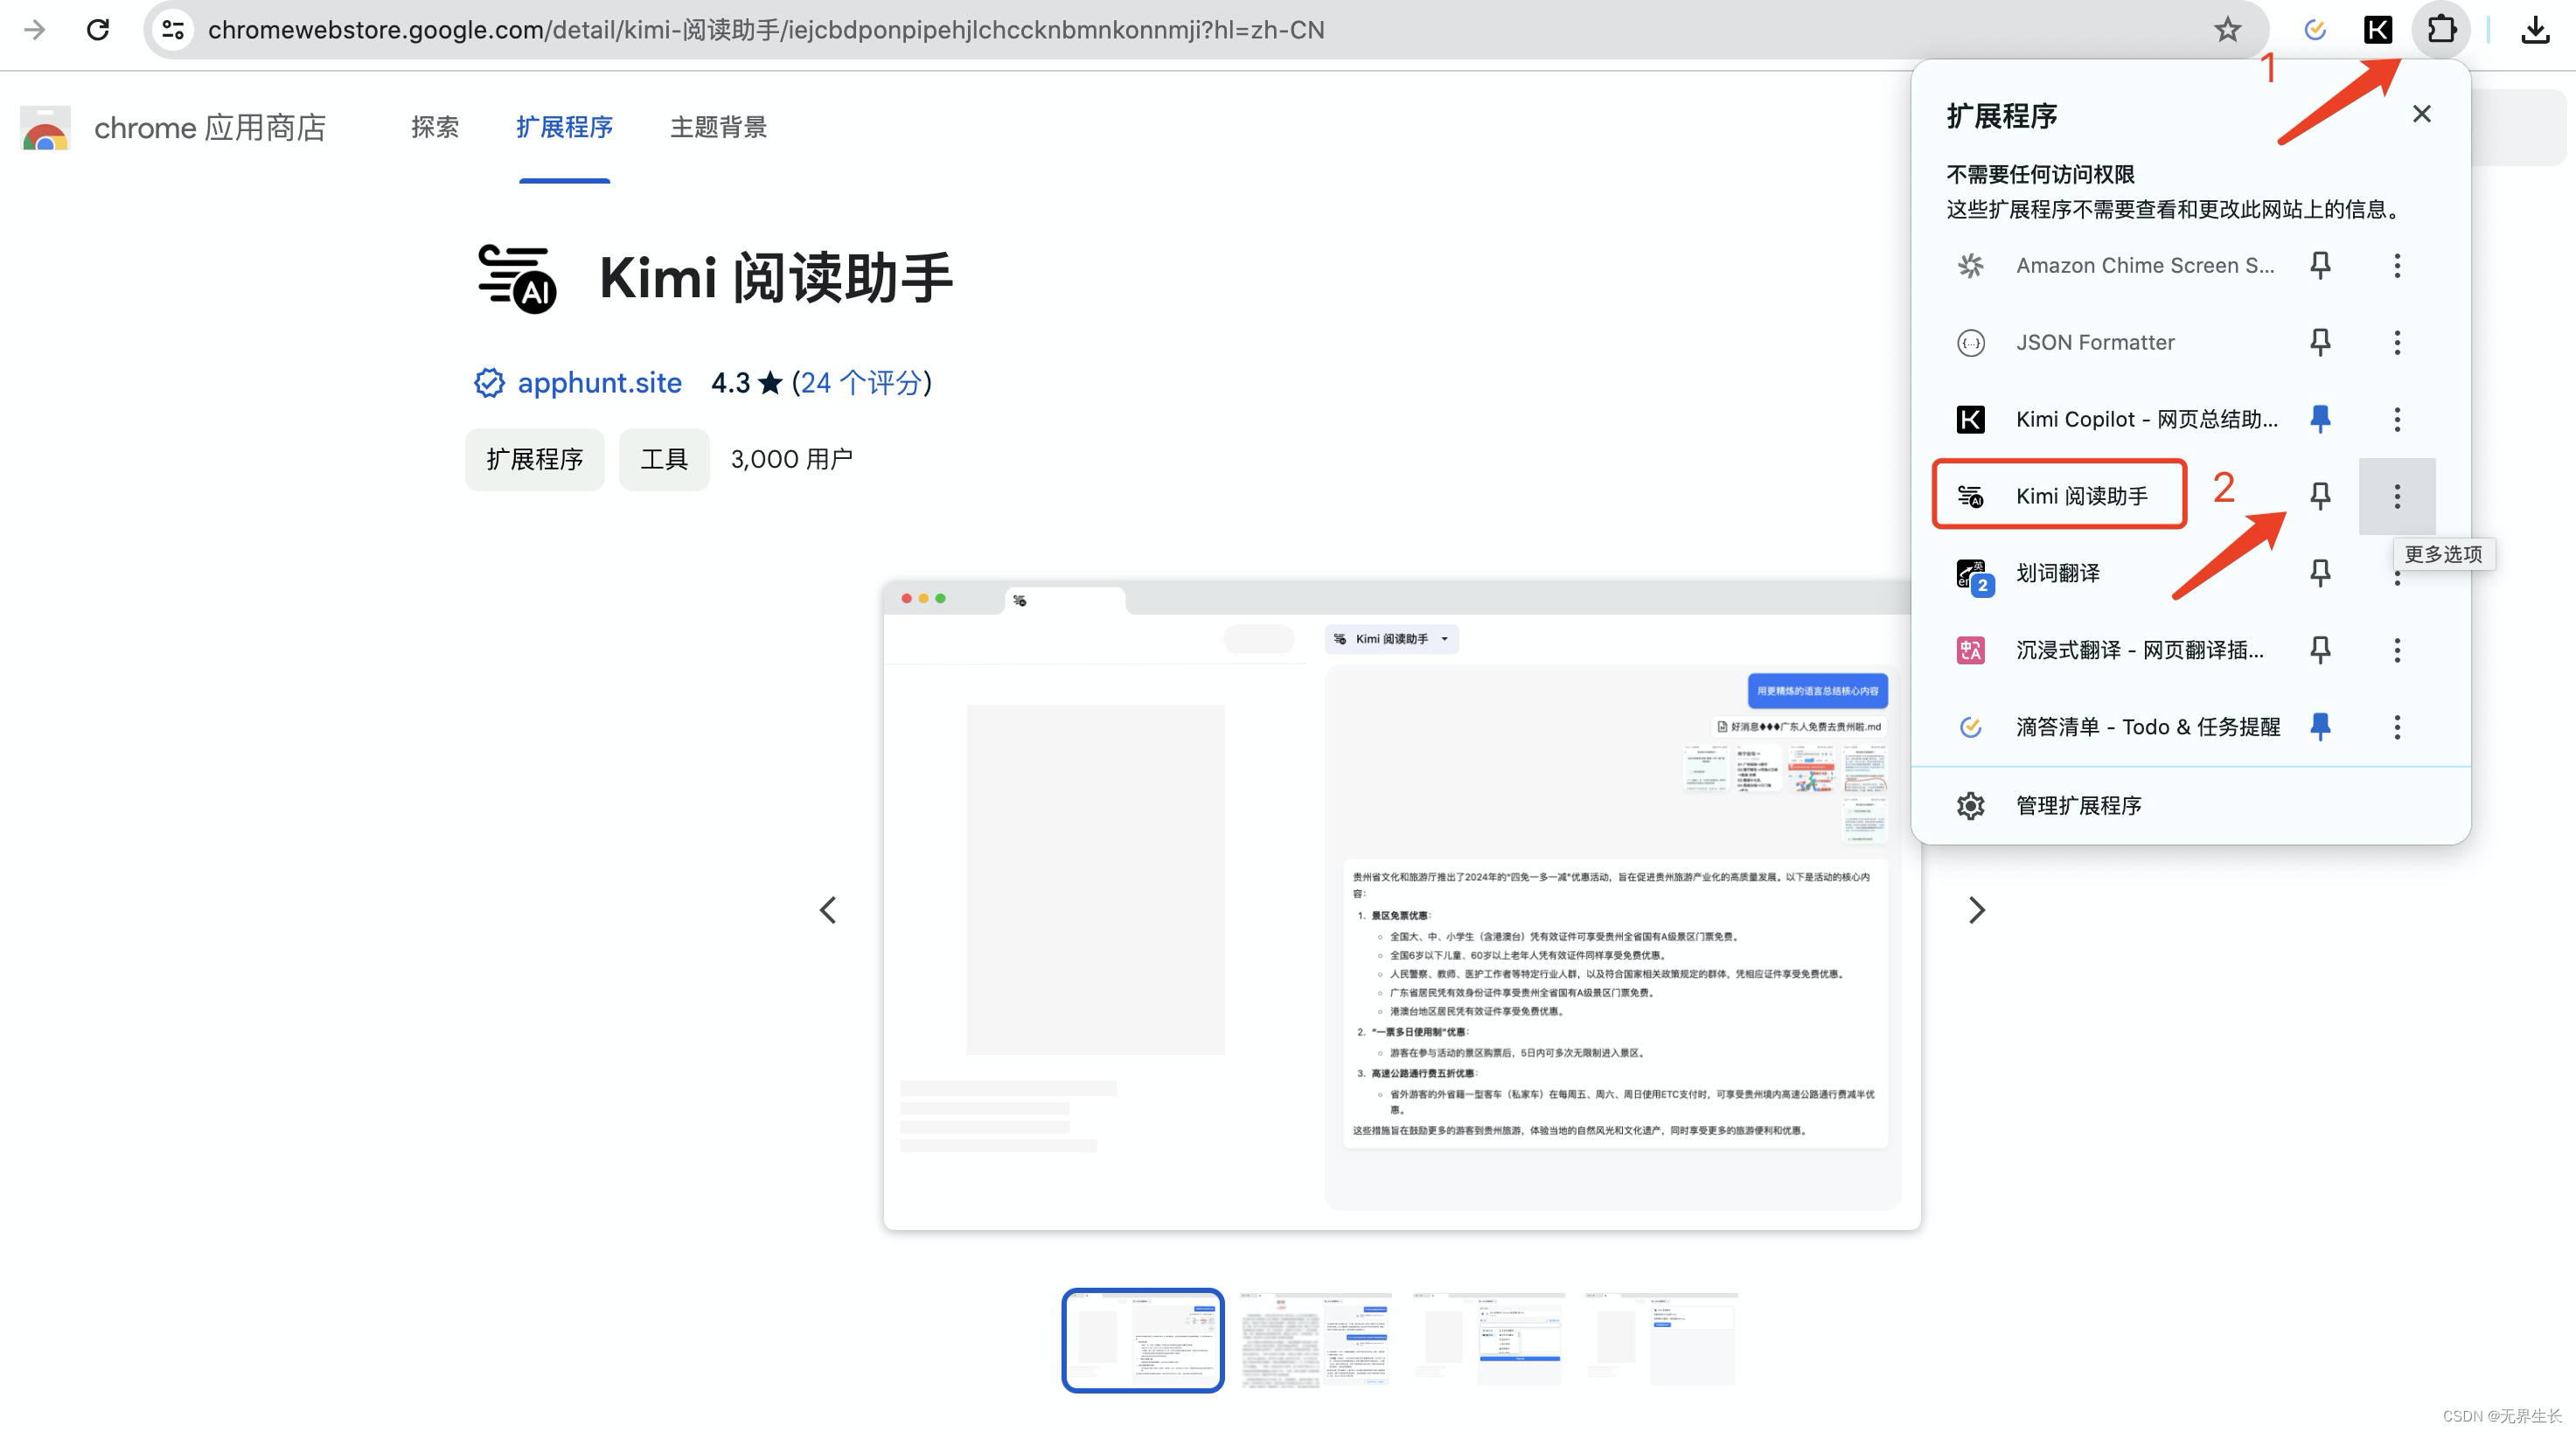Switch to the 扩展程序 store tab
2576x1432 pixels.
point(564,127)
